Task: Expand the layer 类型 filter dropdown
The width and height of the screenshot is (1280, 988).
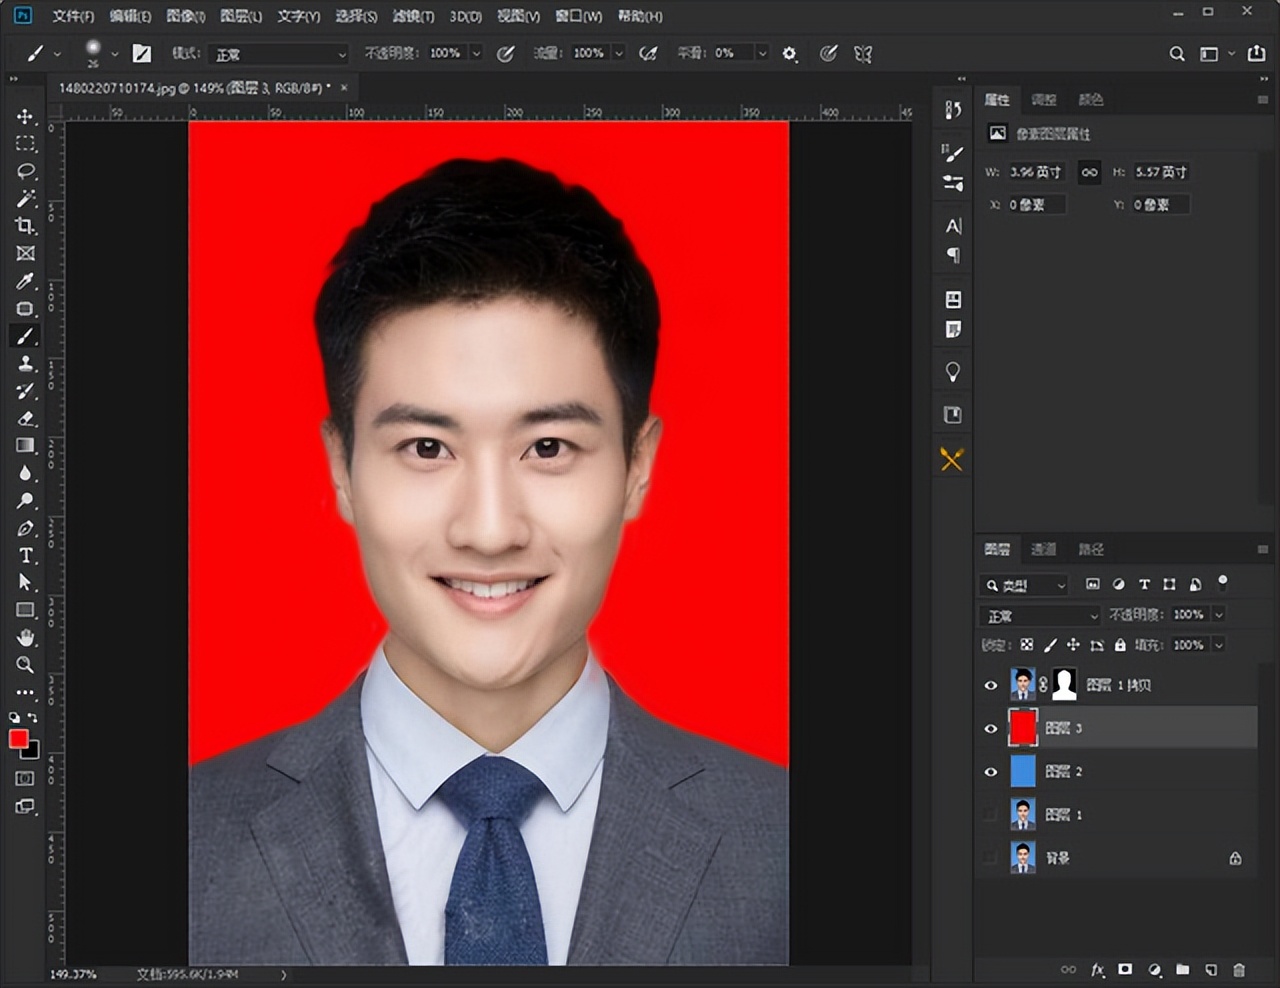Action: tap(1025, 585)
